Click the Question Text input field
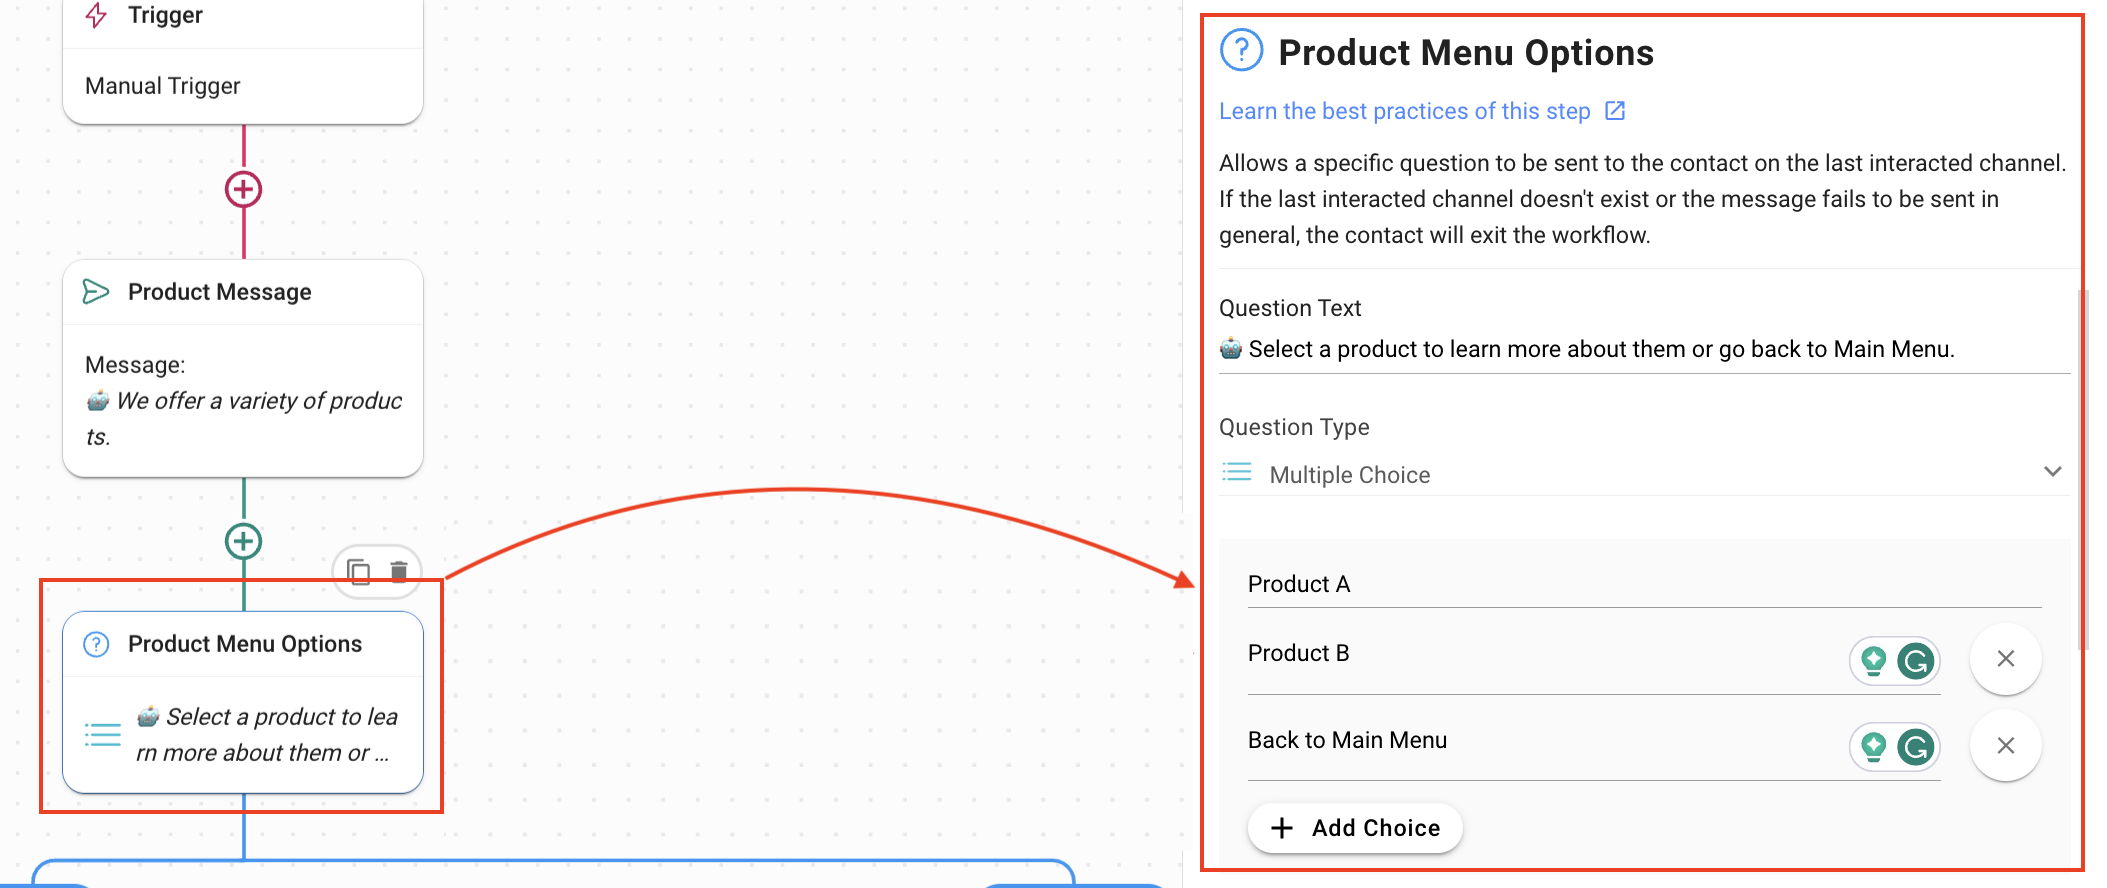The image size is (2107, 888). coord(1640,349)
